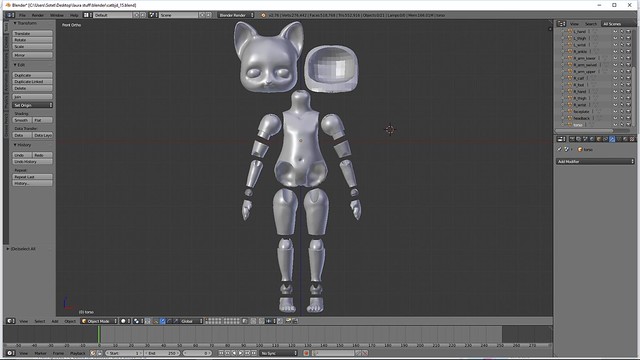Open the Blender Render engine dropdown

[x=236, y=15]
